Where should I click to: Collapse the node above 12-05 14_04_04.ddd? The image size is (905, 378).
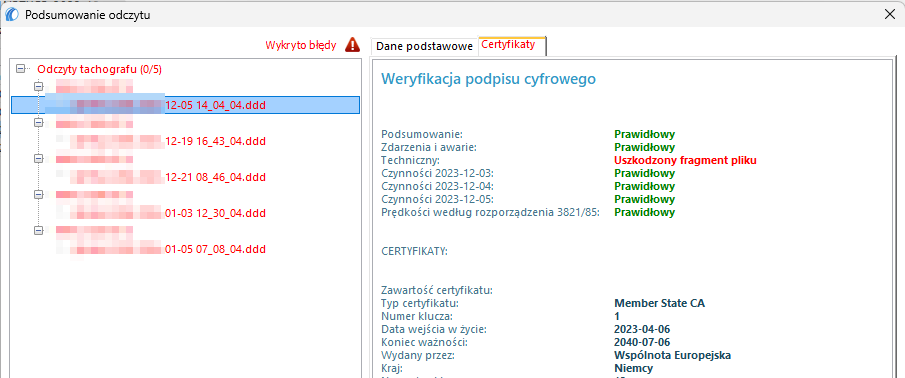coord(39,87)
